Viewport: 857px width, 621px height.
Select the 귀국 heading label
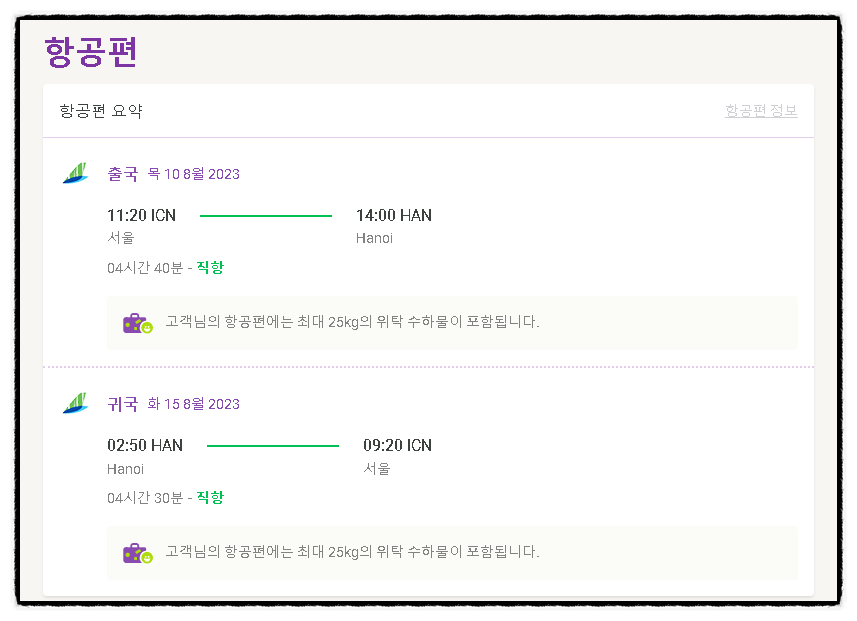tap(123, 404)
